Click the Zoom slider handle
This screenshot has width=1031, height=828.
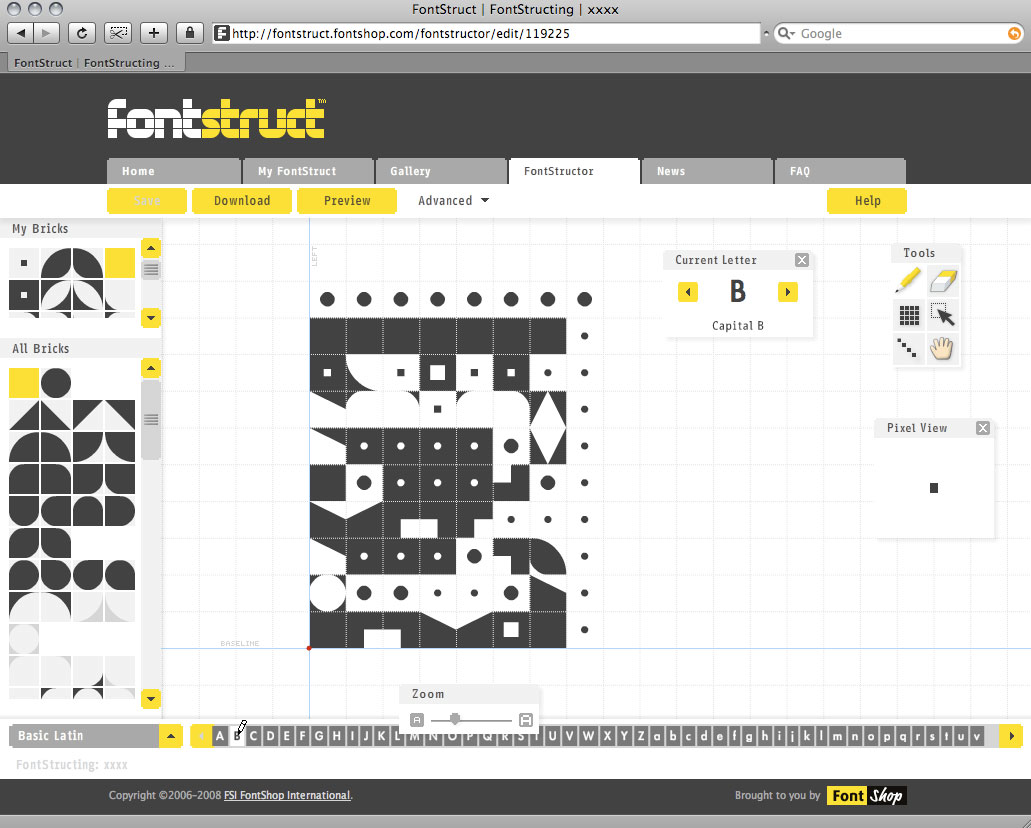(x=456, y=719)
